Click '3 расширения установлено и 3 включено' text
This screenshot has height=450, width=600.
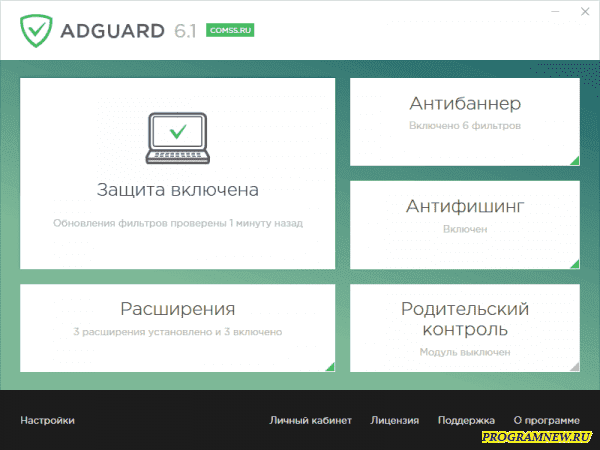click(178, 332)
